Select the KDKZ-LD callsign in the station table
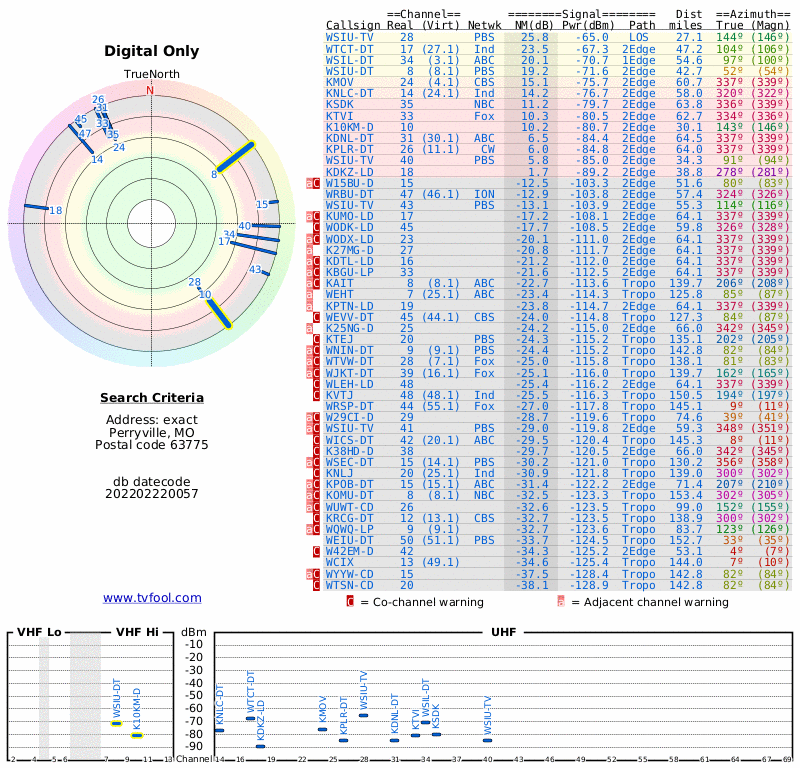Image resolution: width=800 pixels, height=768 pixels. click(x=349, y=172)
